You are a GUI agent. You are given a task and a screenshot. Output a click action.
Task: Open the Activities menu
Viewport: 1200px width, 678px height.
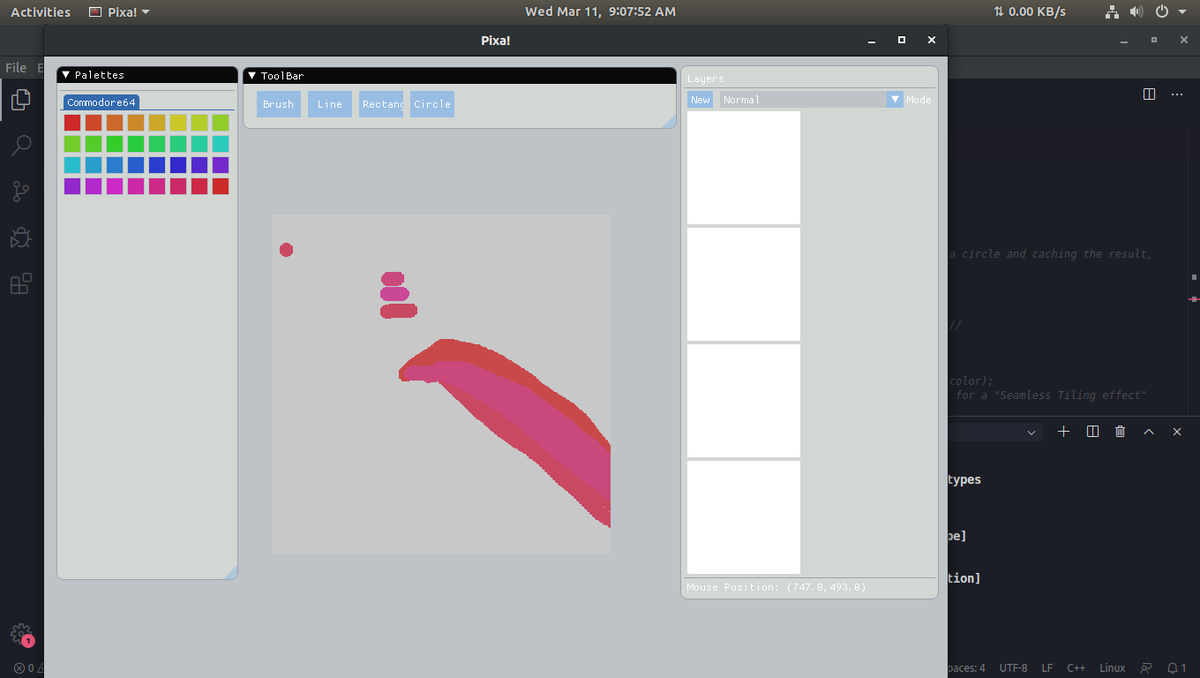(40, 11)
